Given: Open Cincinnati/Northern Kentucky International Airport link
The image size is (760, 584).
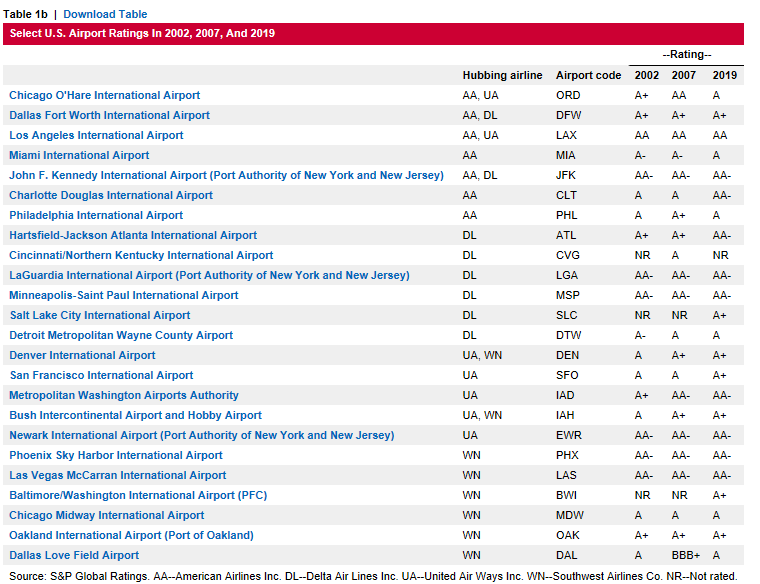Looking at the screenshot, I should click(141, 255).
